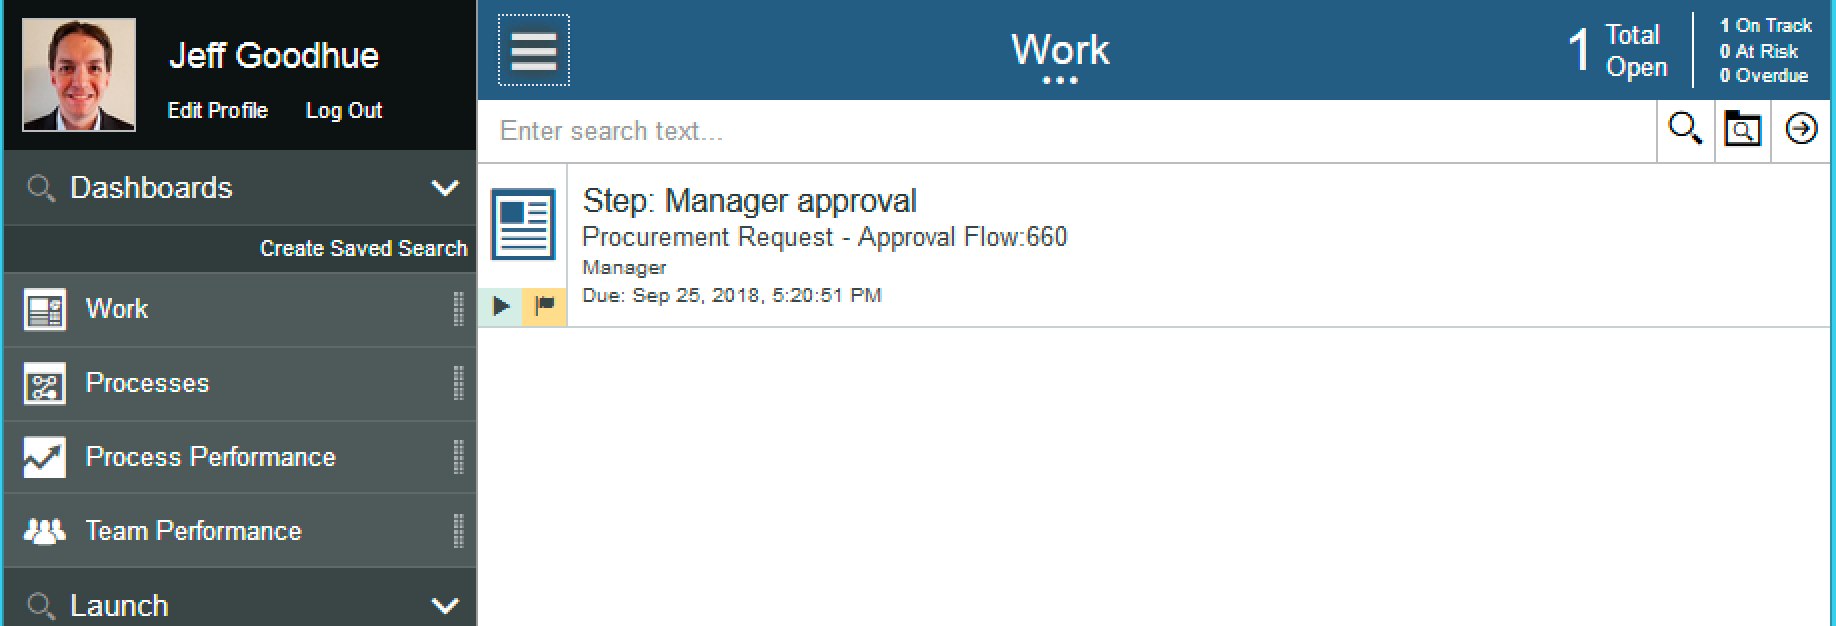Click the Team Performance people icon

(45, 531)
